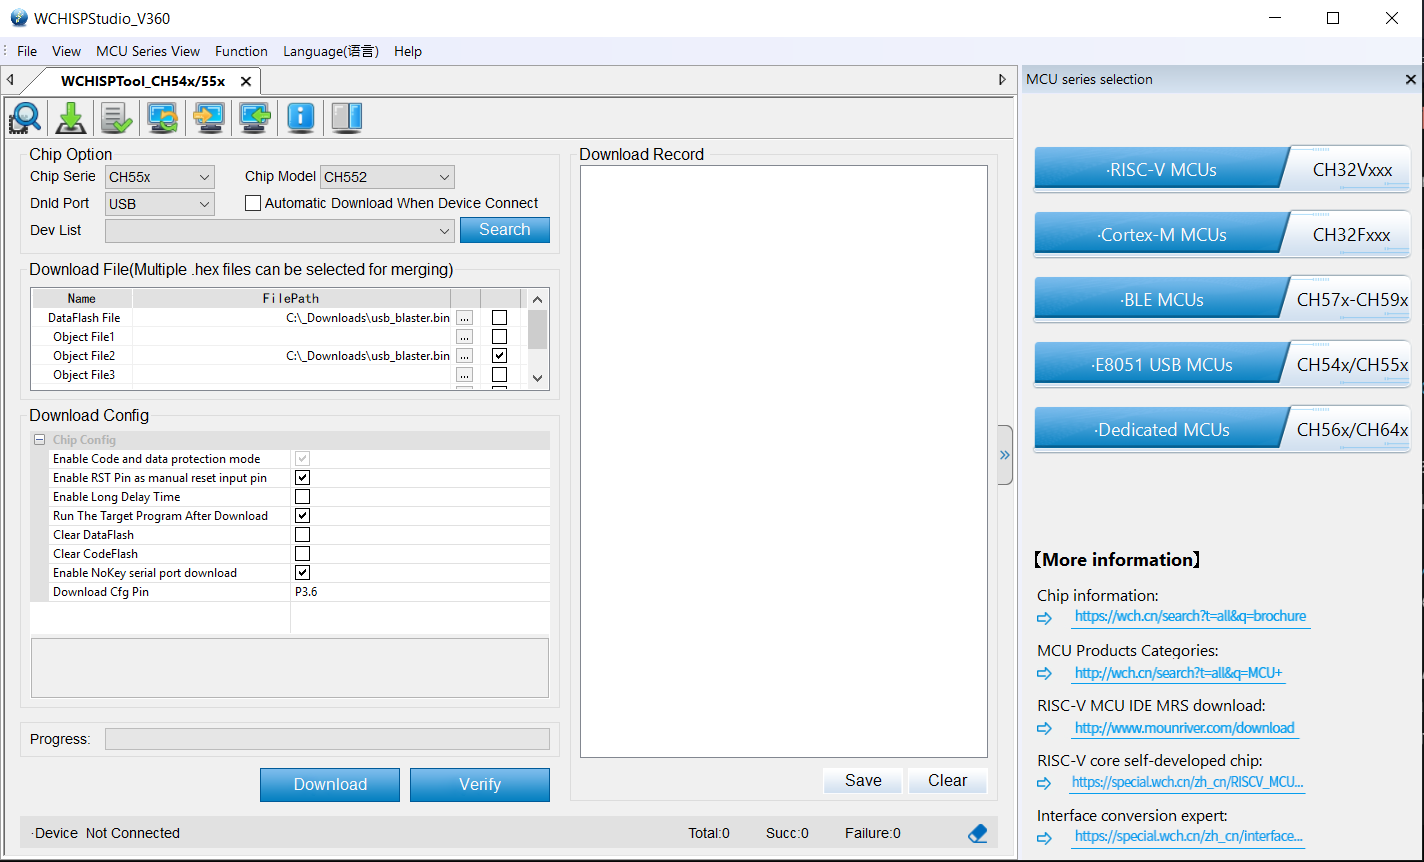This screenshot has width=1424, height=862.
Task: Click the green download-arrow toolbar icon
Action: pos(71,118)
